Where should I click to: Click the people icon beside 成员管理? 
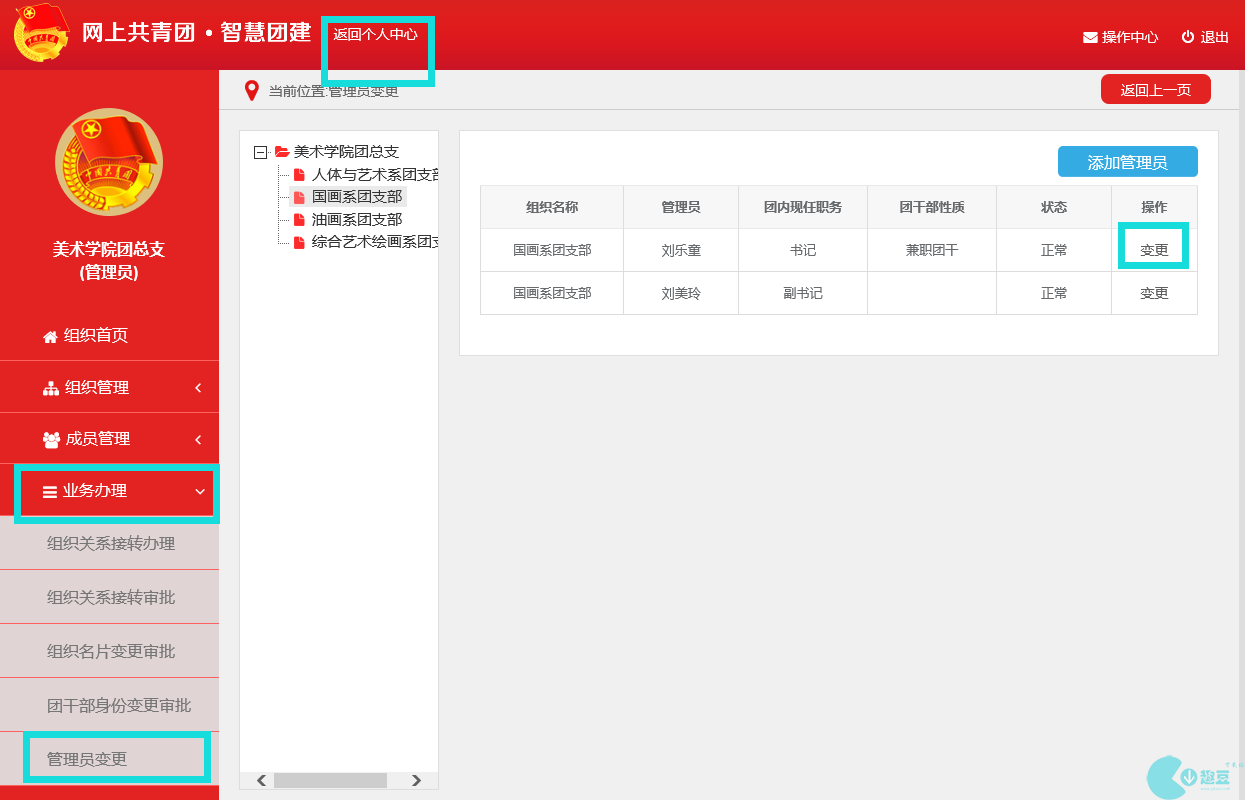coord(51,440)
